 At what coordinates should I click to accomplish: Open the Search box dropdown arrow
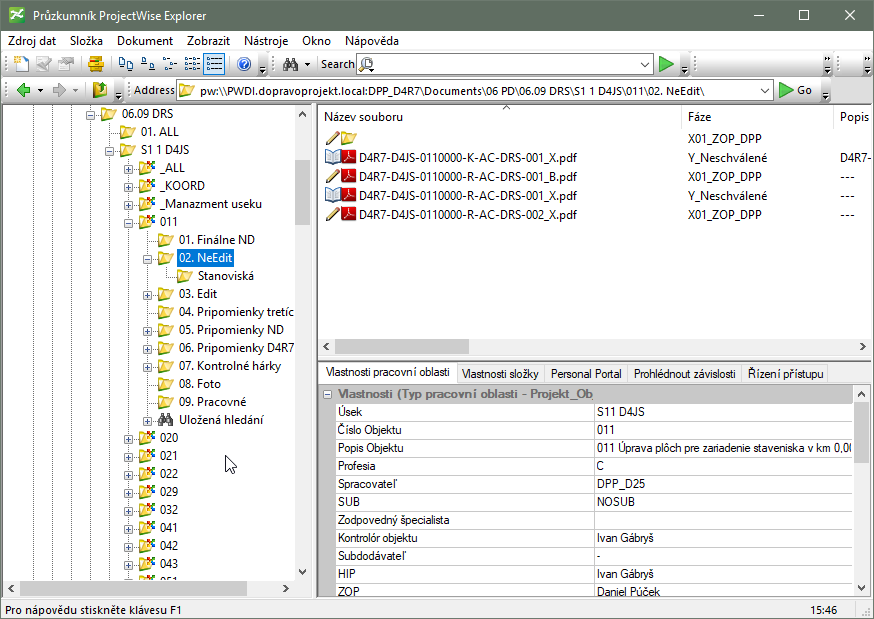(644, 64)
